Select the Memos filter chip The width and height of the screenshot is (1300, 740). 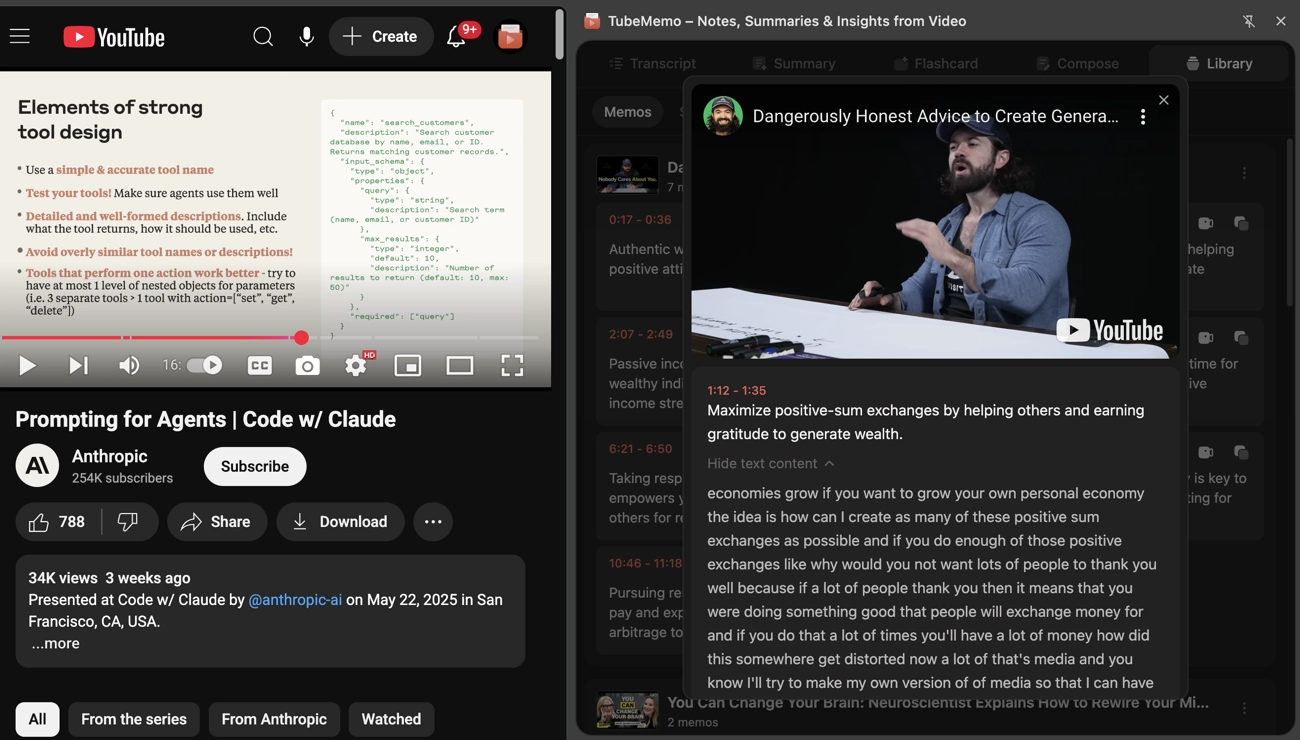point(628,112)
